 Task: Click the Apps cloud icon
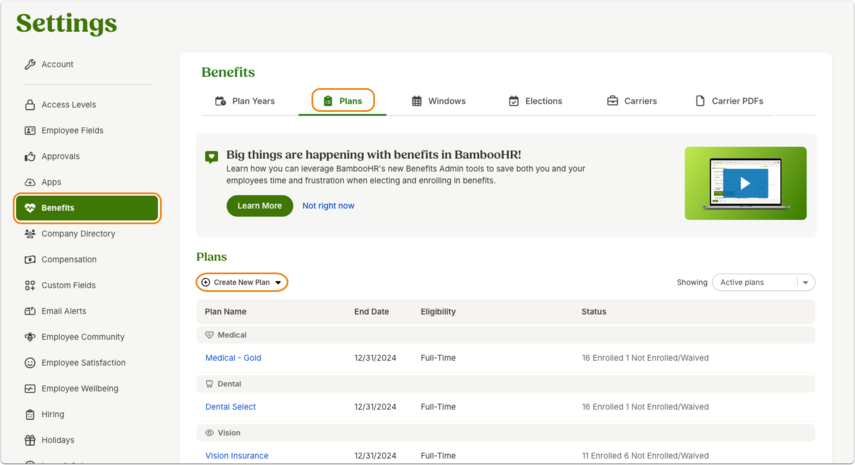click(x=30, y=182)
